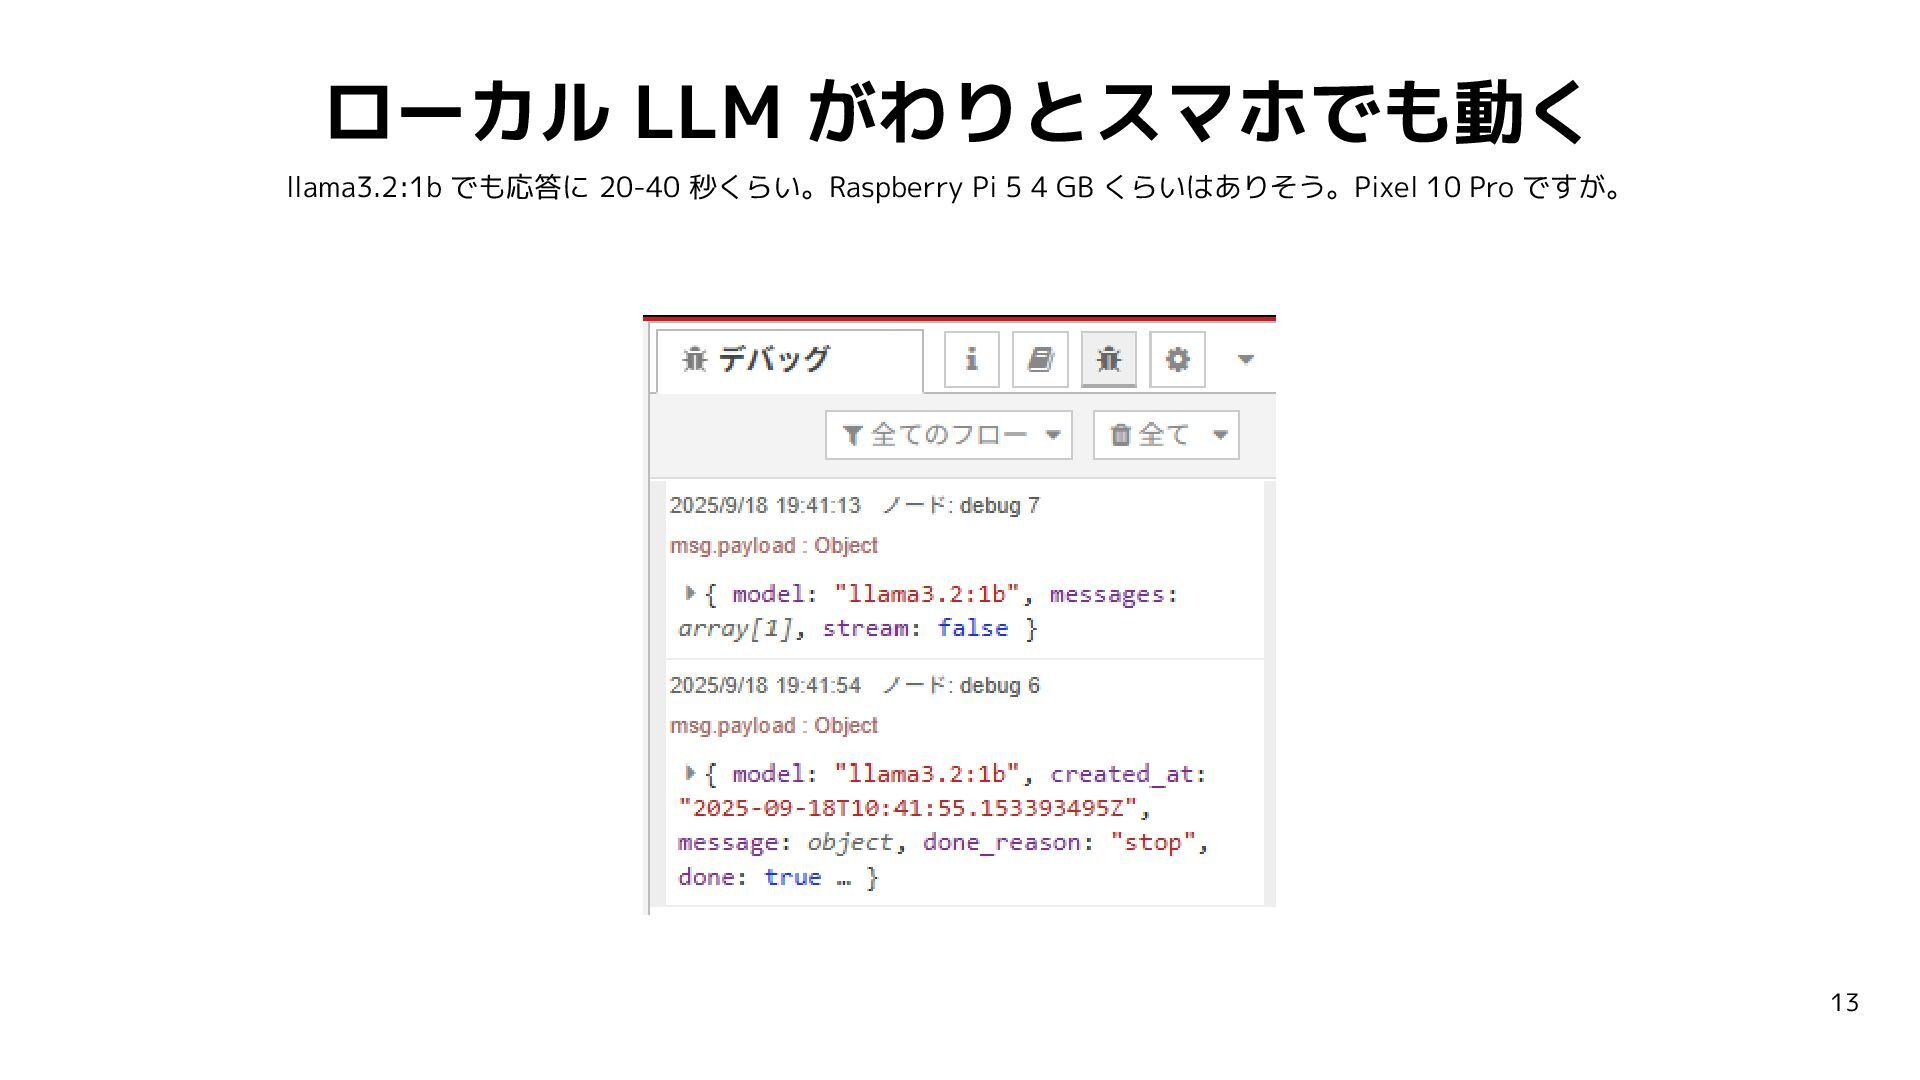Click the done true value
Viewport: 1920px width, 1080px height.
point(792,878)
